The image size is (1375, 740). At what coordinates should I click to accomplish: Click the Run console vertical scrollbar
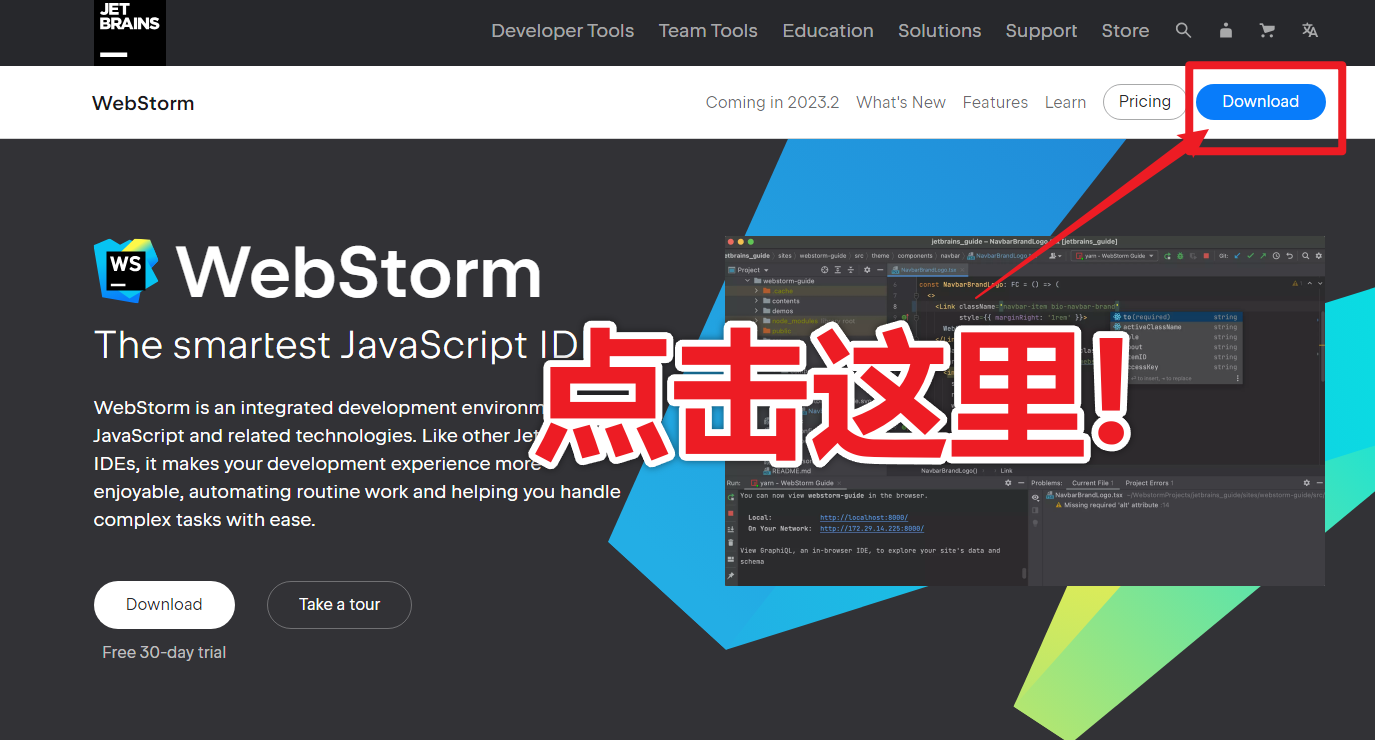tap(1023, 574)
